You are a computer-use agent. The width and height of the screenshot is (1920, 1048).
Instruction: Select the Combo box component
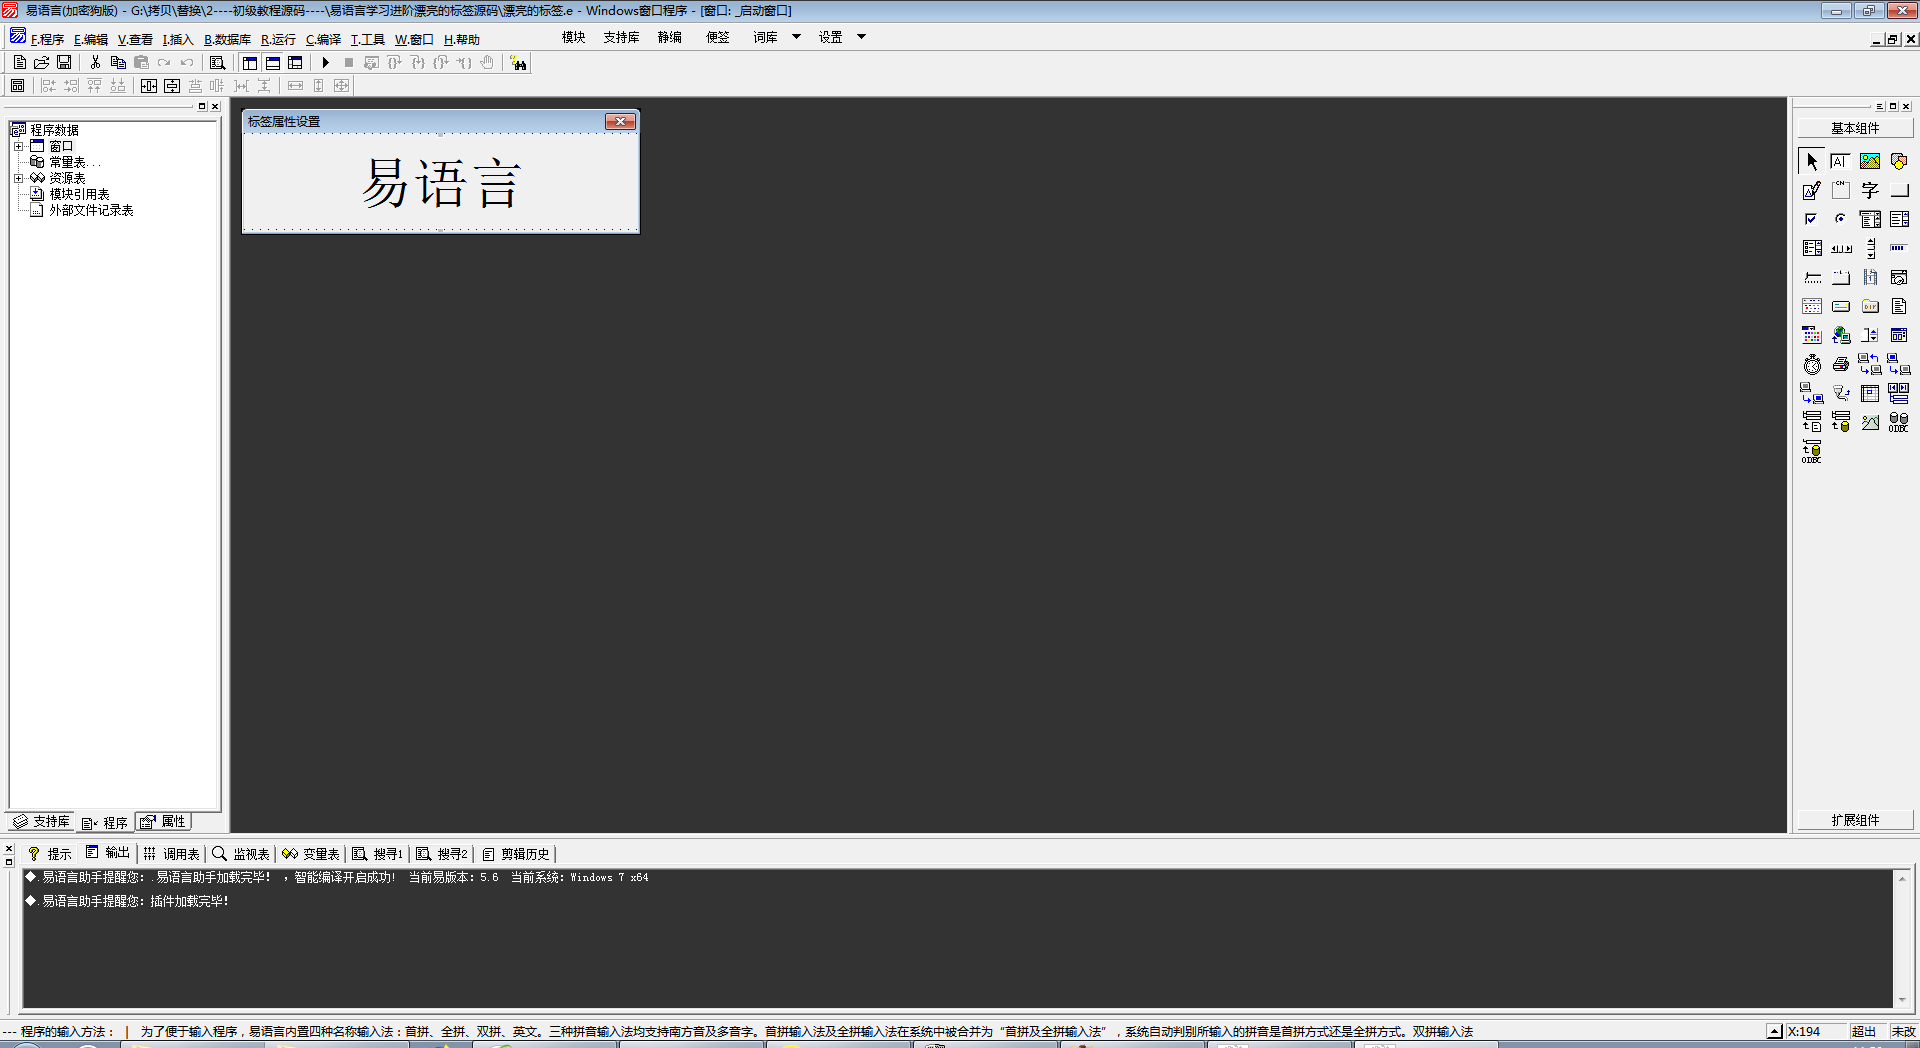click(x=1870, y=219)
